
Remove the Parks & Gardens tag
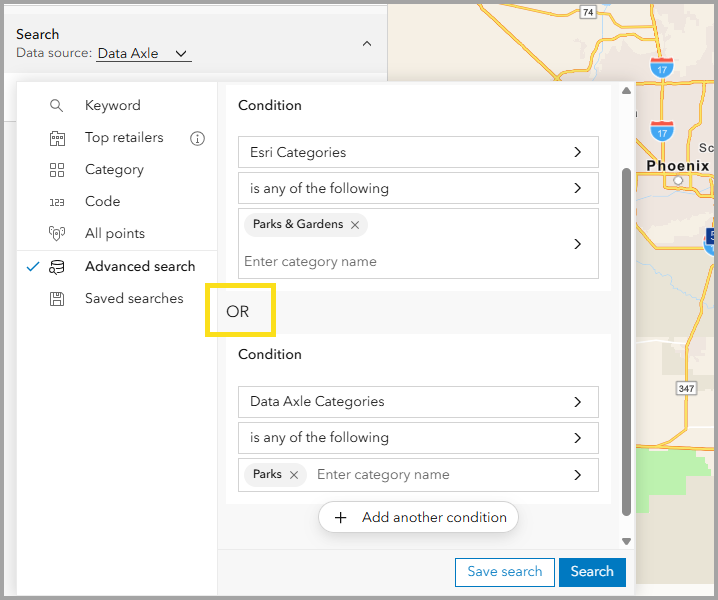click(x=355, y=225)
